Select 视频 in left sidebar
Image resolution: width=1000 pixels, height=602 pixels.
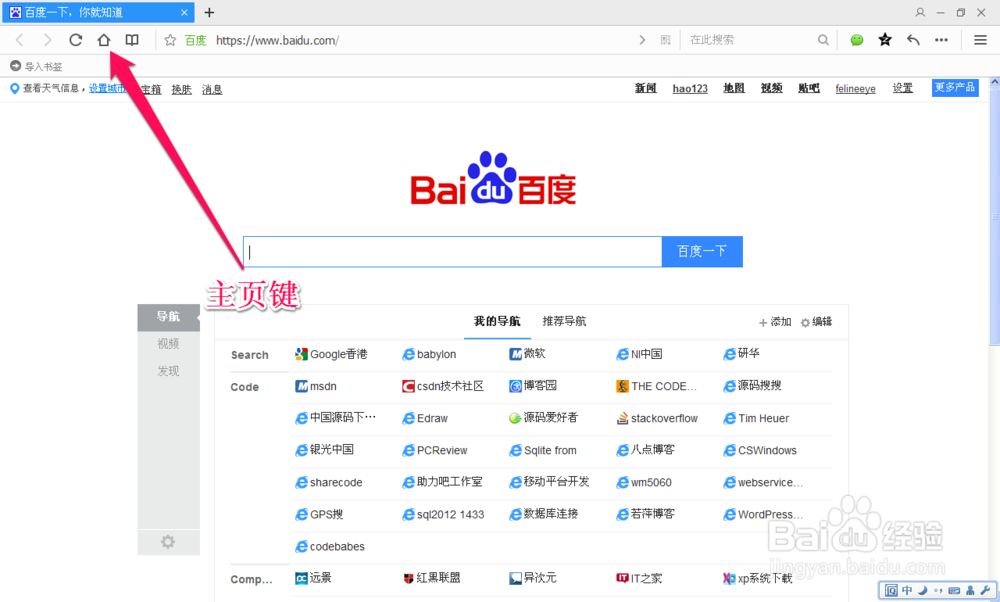point(168,344)
